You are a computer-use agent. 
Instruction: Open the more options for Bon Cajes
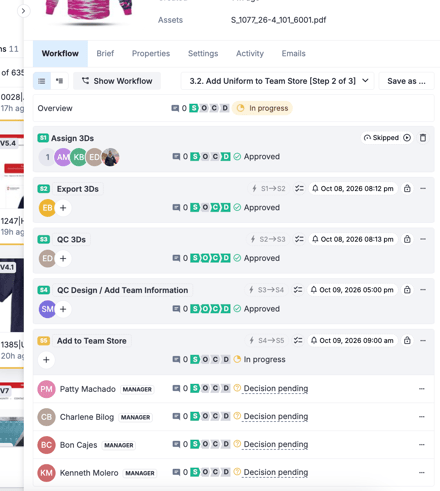(x=422, y=445)
